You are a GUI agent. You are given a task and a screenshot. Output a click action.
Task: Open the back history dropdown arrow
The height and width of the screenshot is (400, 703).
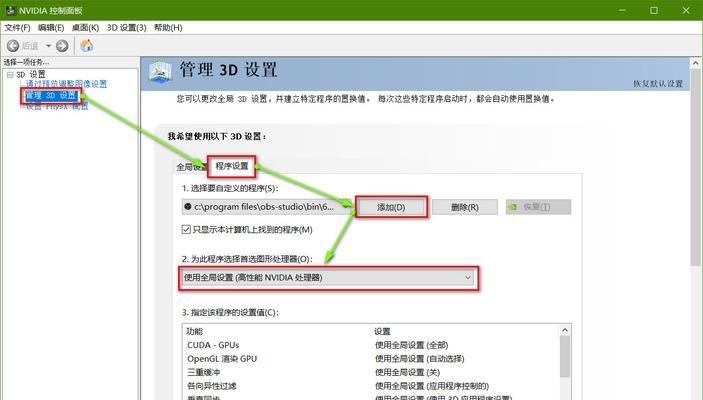tap(48, 45)
